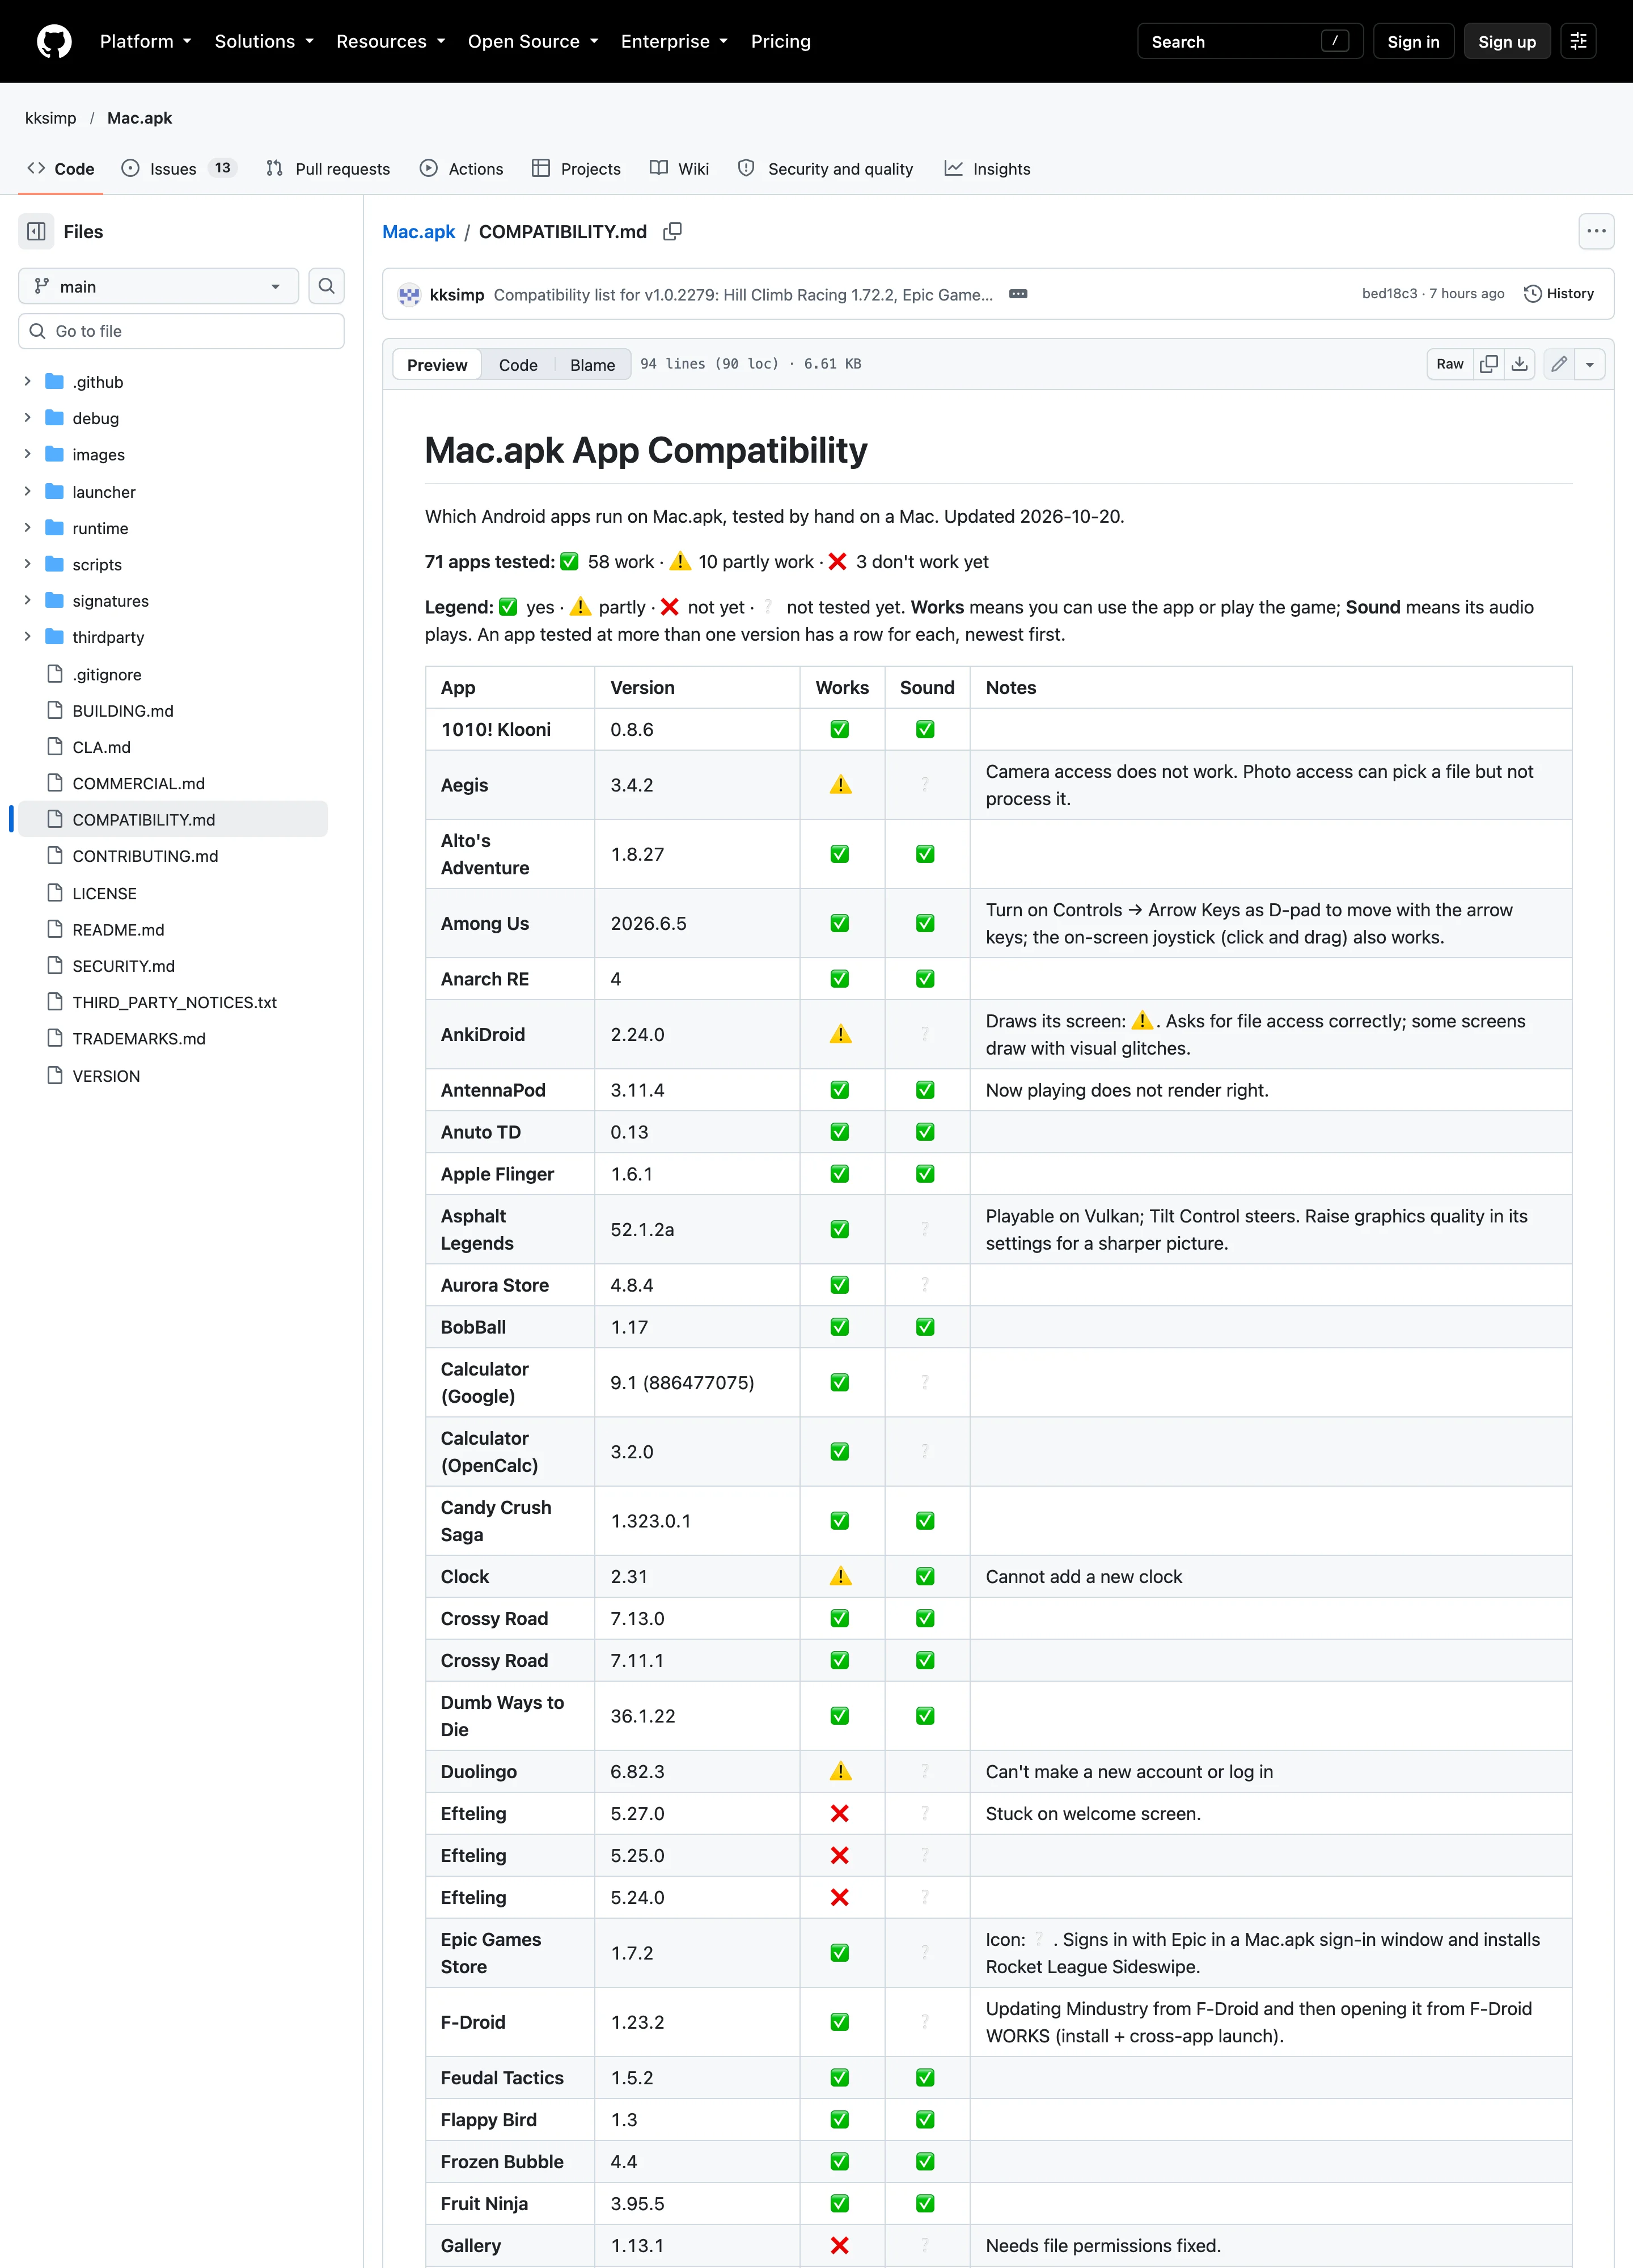Focus the header Search box
1633x2268 pixels.
tap(1250, 41)
